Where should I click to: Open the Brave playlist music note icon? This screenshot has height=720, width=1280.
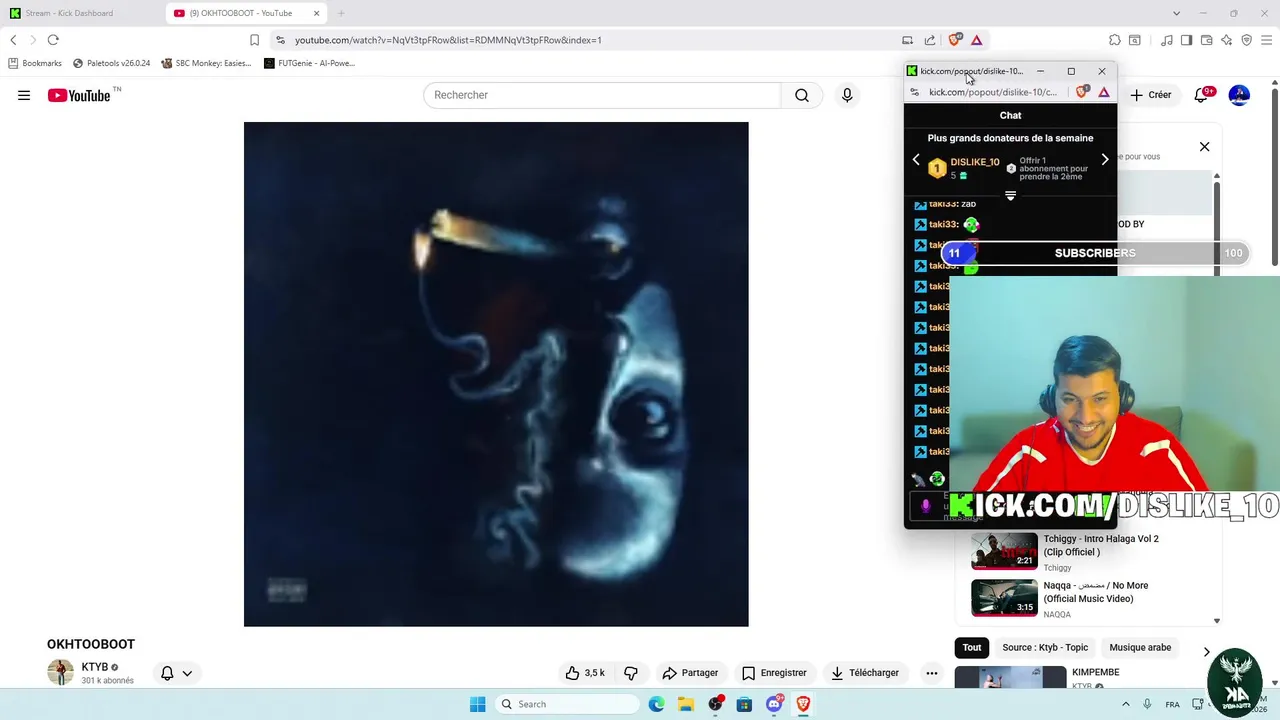click(x=1166, y=40)
